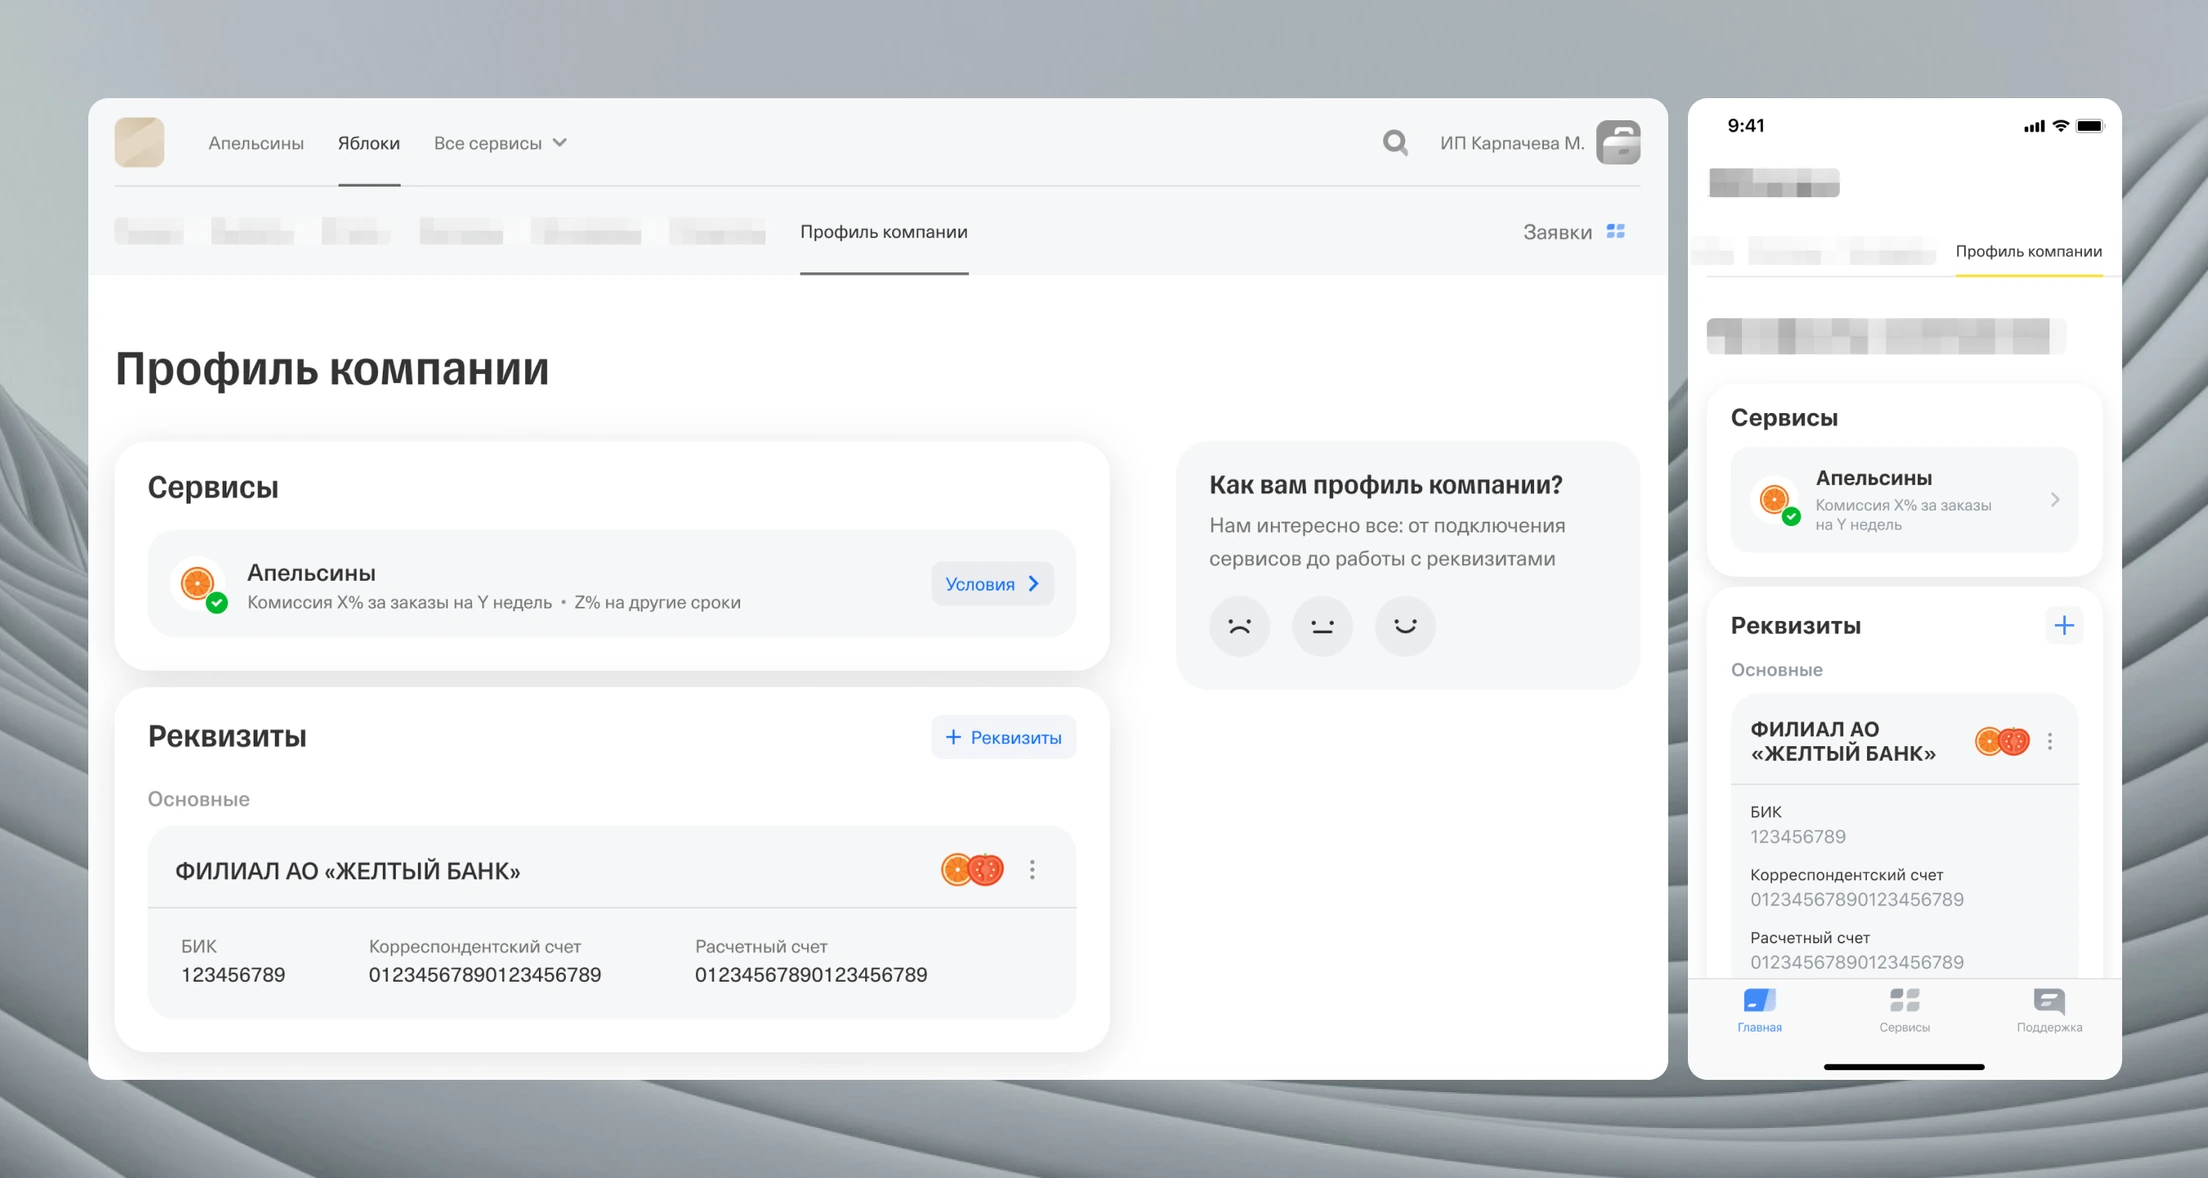The image size is (2208, 1178).
Task: Tap mobile Корреспондентский счет number
Action: tap(1857, 899)
